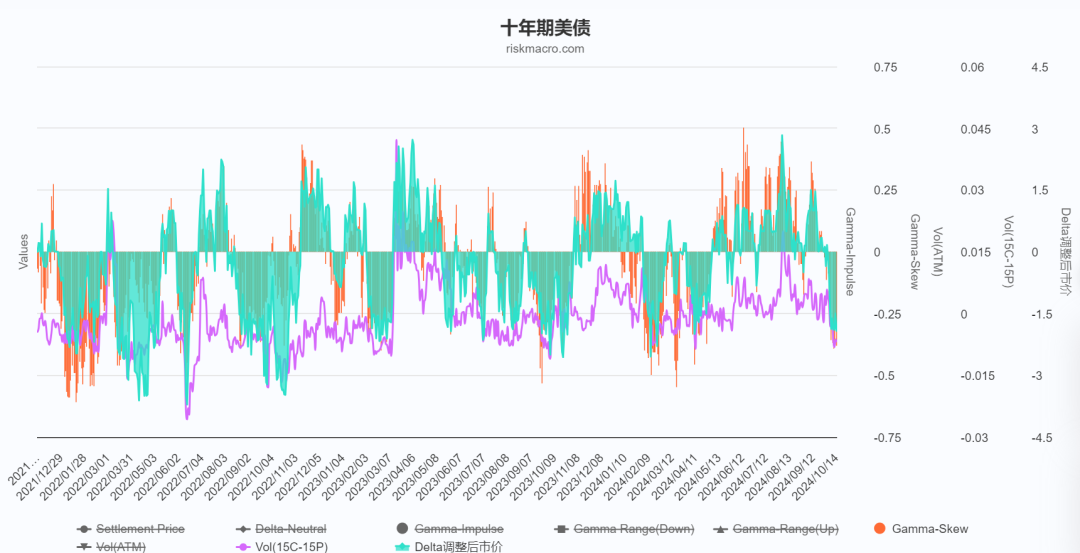Click the Delta-Neutral diamond legend icon
1080x553 pixels.
(243, 529)
